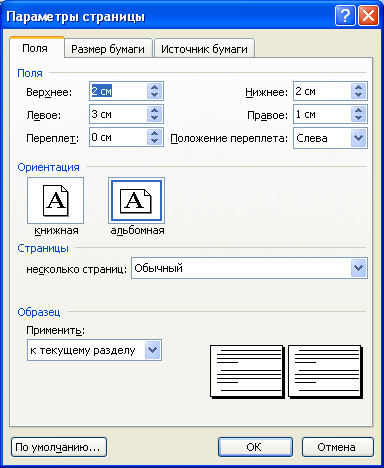Click the Нижнее margin input field
Screen dimensions: 384x468
tap(322, 91)
